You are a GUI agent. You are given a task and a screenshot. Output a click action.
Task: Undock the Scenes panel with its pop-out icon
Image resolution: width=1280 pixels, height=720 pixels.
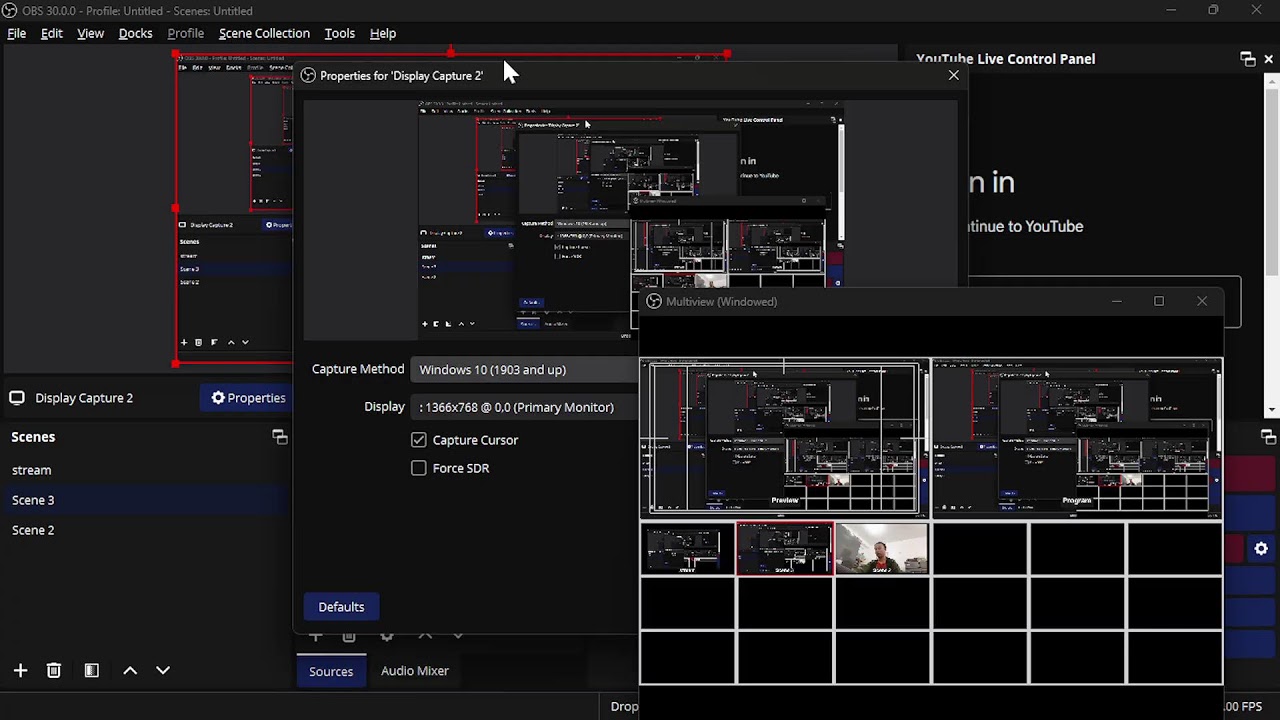tap(280, 437)
